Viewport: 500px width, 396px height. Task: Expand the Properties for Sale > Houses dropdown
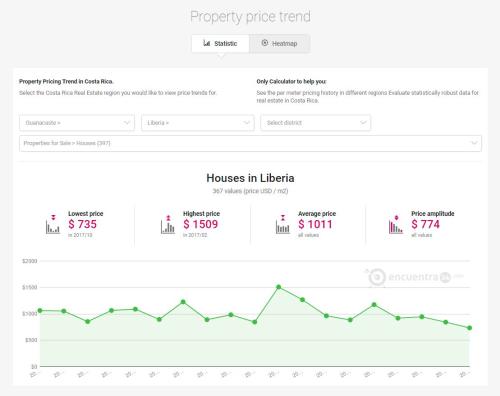pyautogui.click(x=250, y=143)
